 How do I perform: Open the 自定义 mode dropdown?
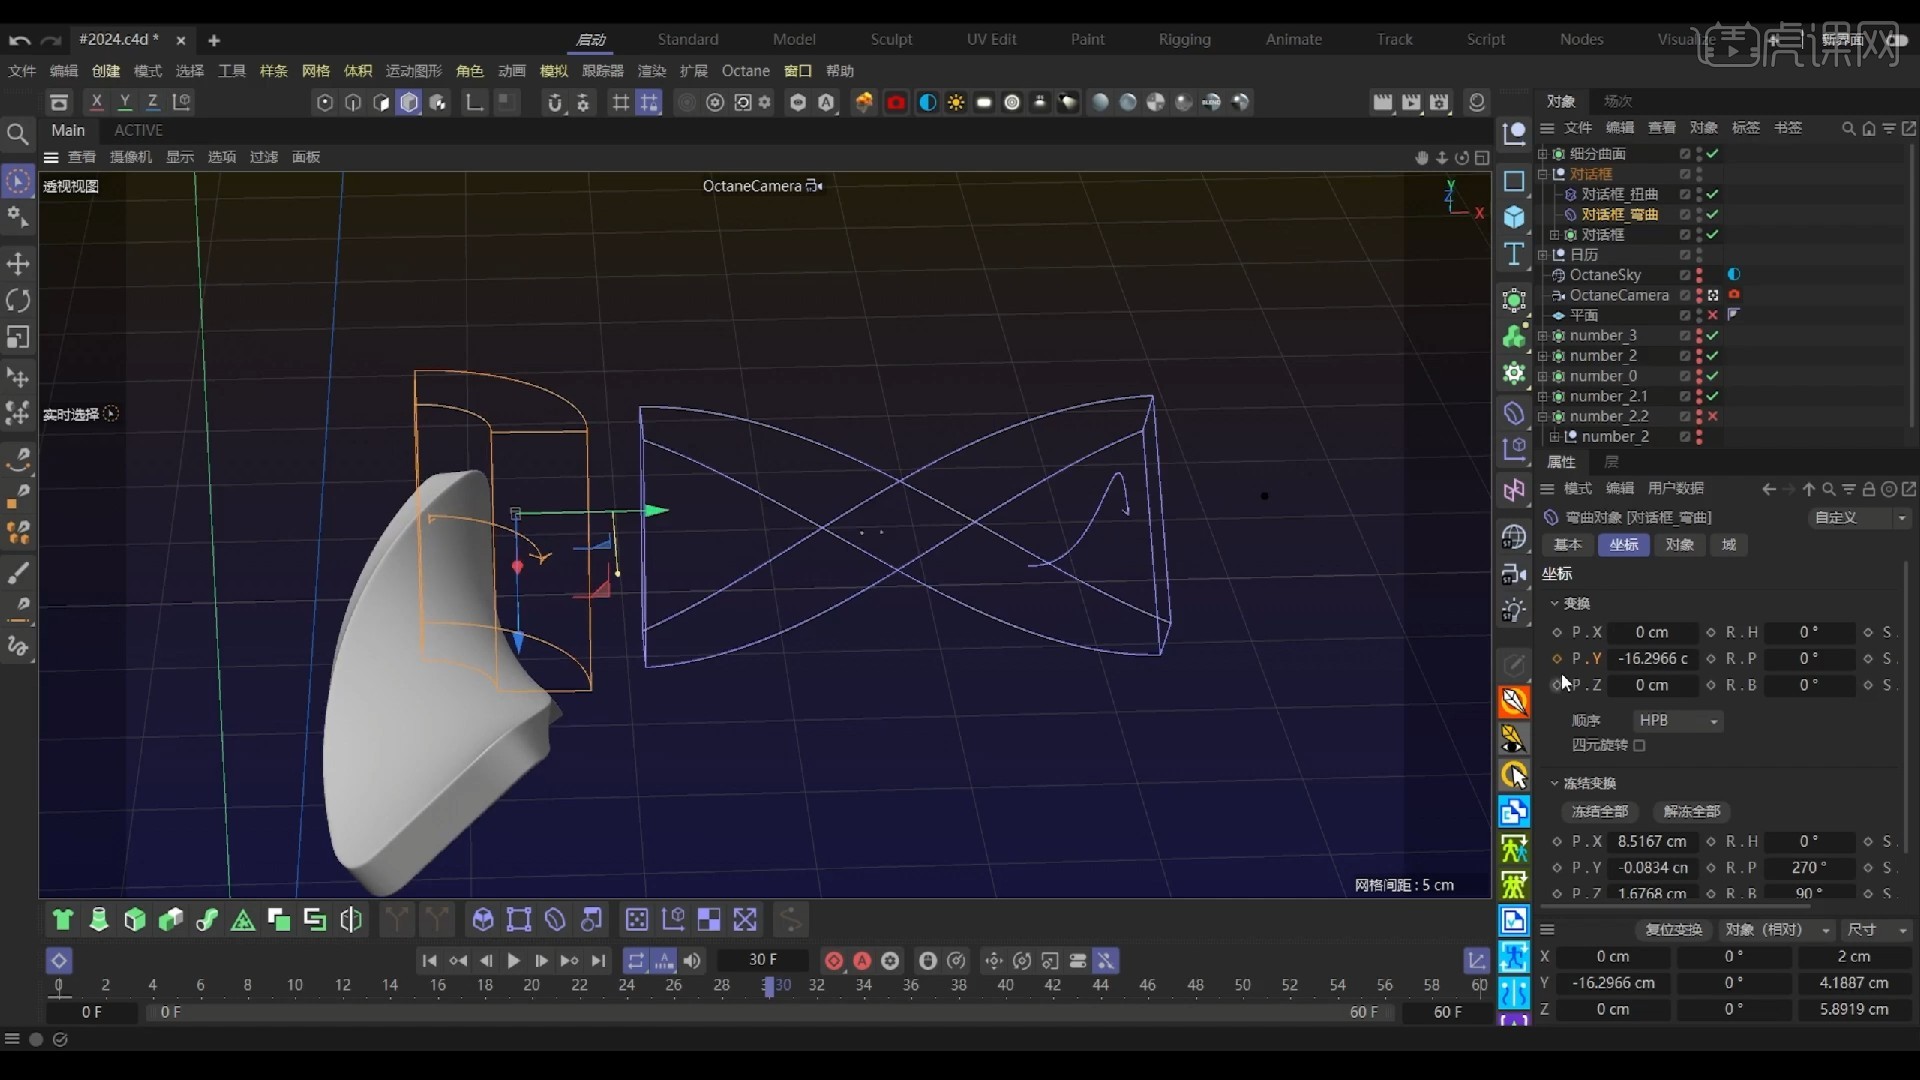click(1860, 518)
